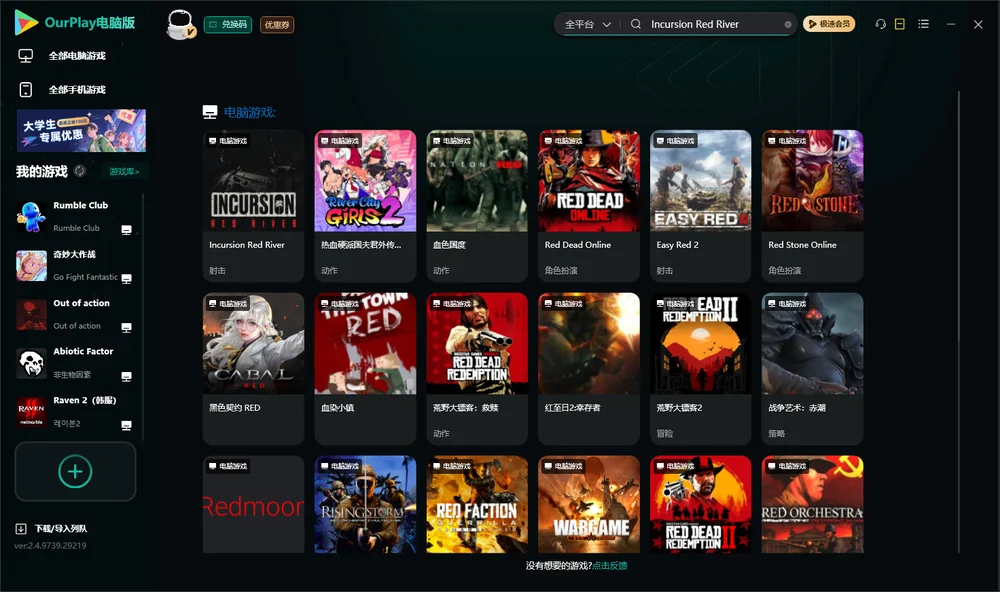Open the Rising Storm game card
The height and width of the screenshot is (592, 1000).
(365, 504)
